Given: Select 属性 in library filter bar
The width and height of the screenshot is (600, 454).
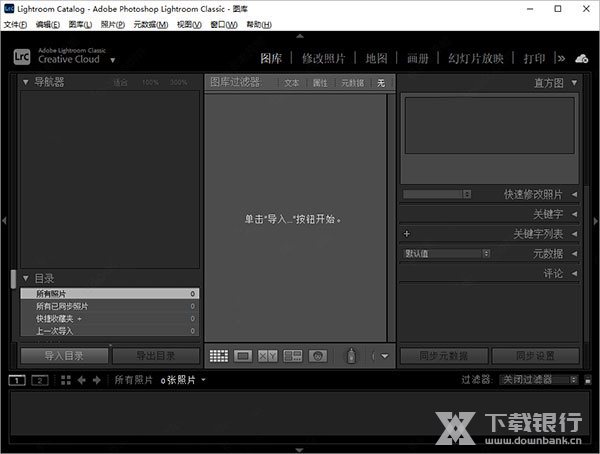Looking at the screenshot, I should (320, 83).
